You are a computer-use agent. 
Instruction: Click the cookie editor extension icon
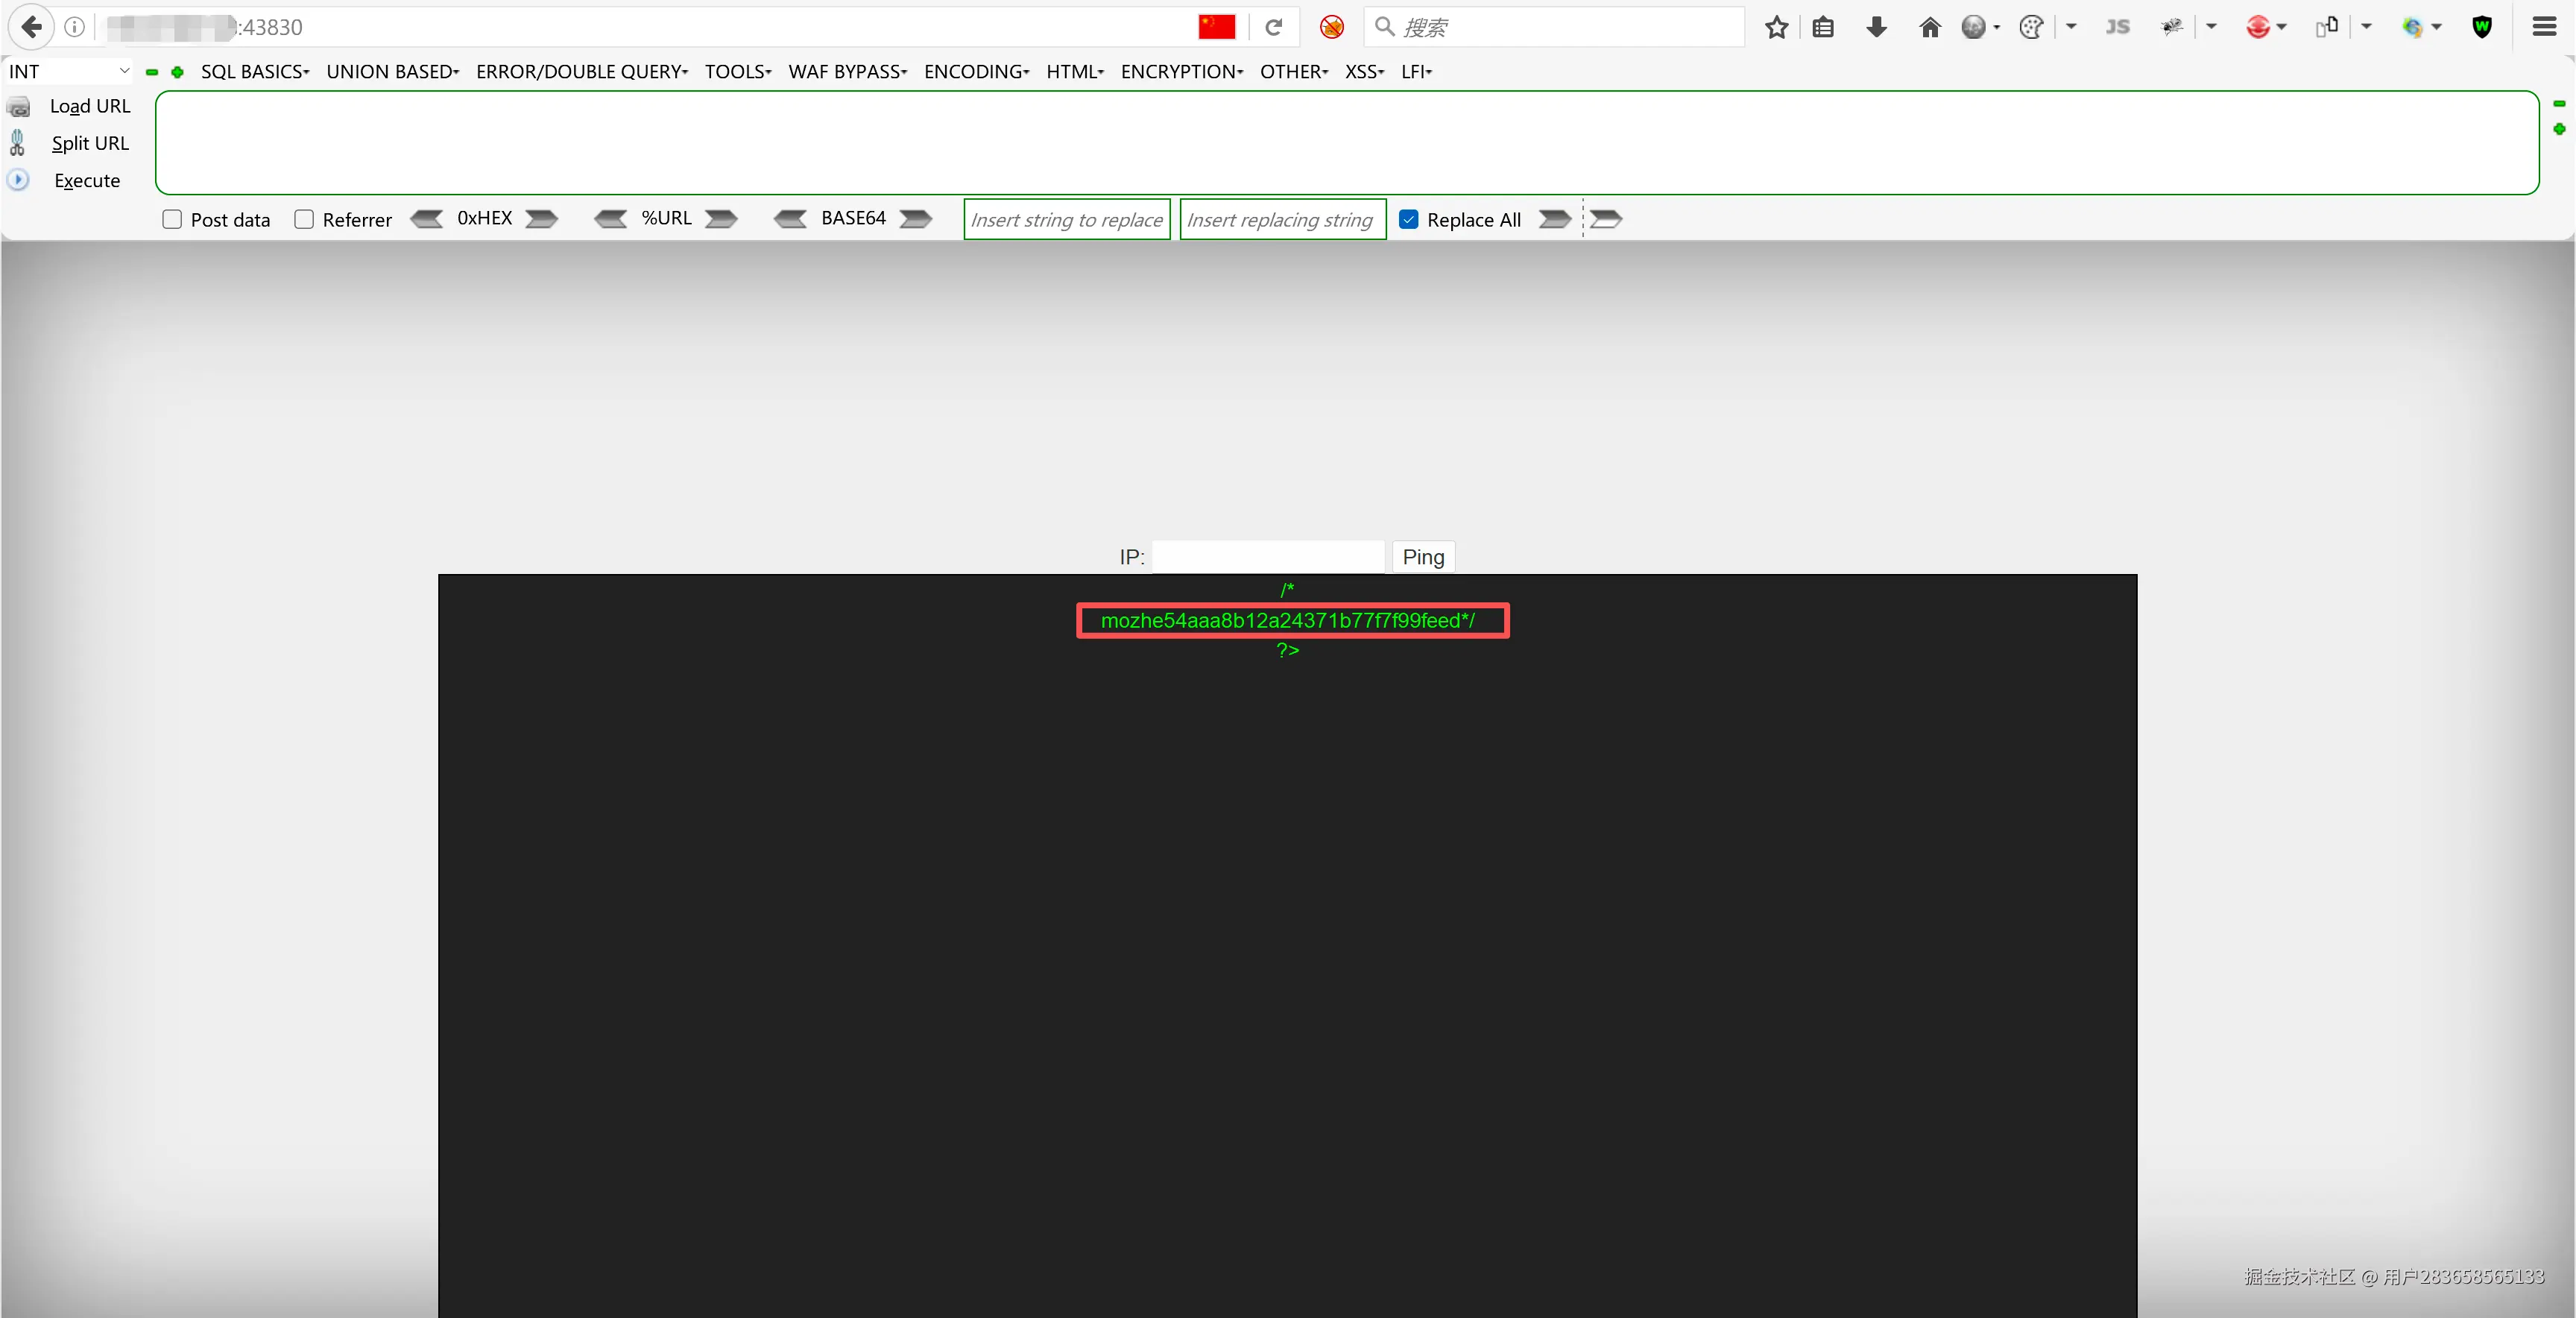pyautogui.click(x=2030, y=27)
